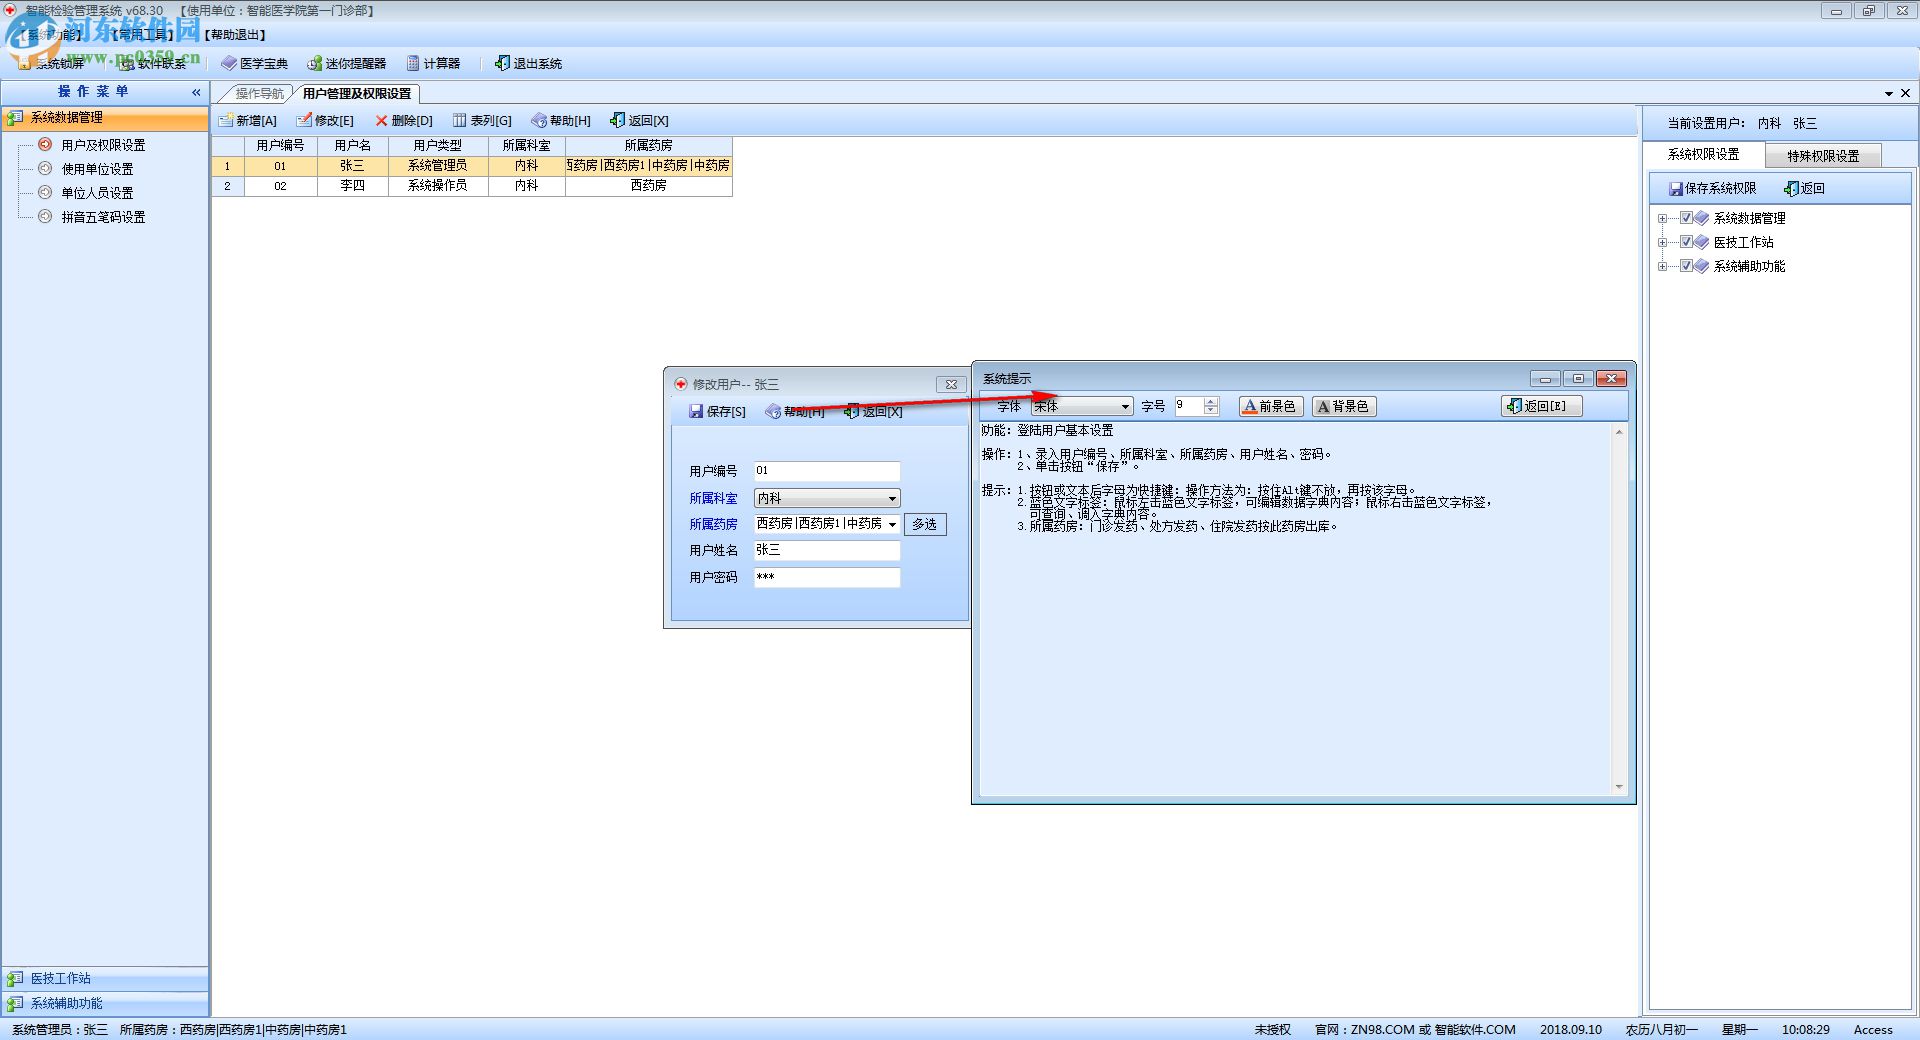Click 保存[S] in the 修改用户 dialog
Image resolution: width=1920 pixels, height=1040 pixels.
(x=717, y=411)
